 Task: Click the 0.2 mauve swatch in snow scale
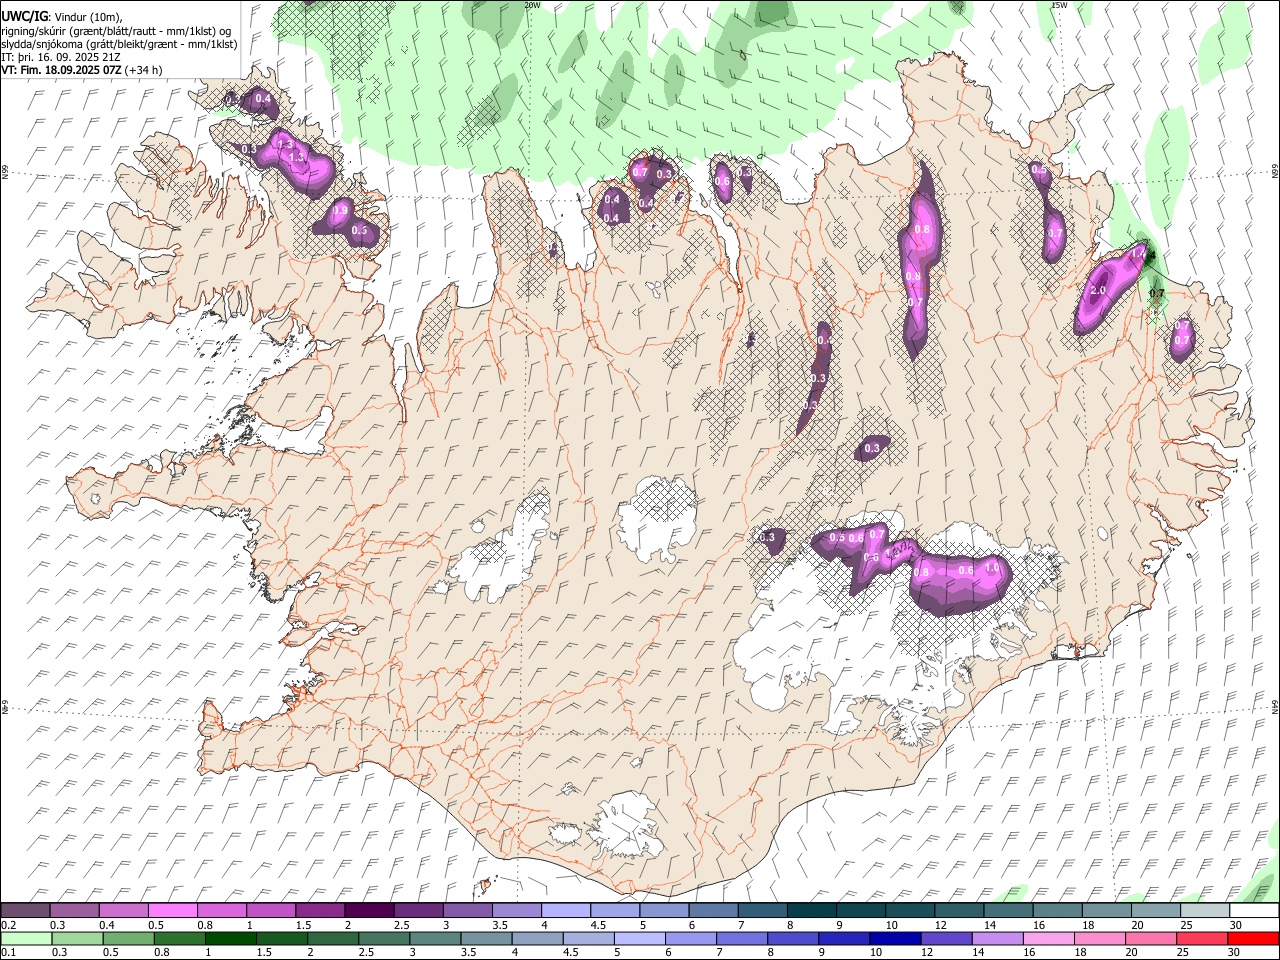(x=25, y=911)
